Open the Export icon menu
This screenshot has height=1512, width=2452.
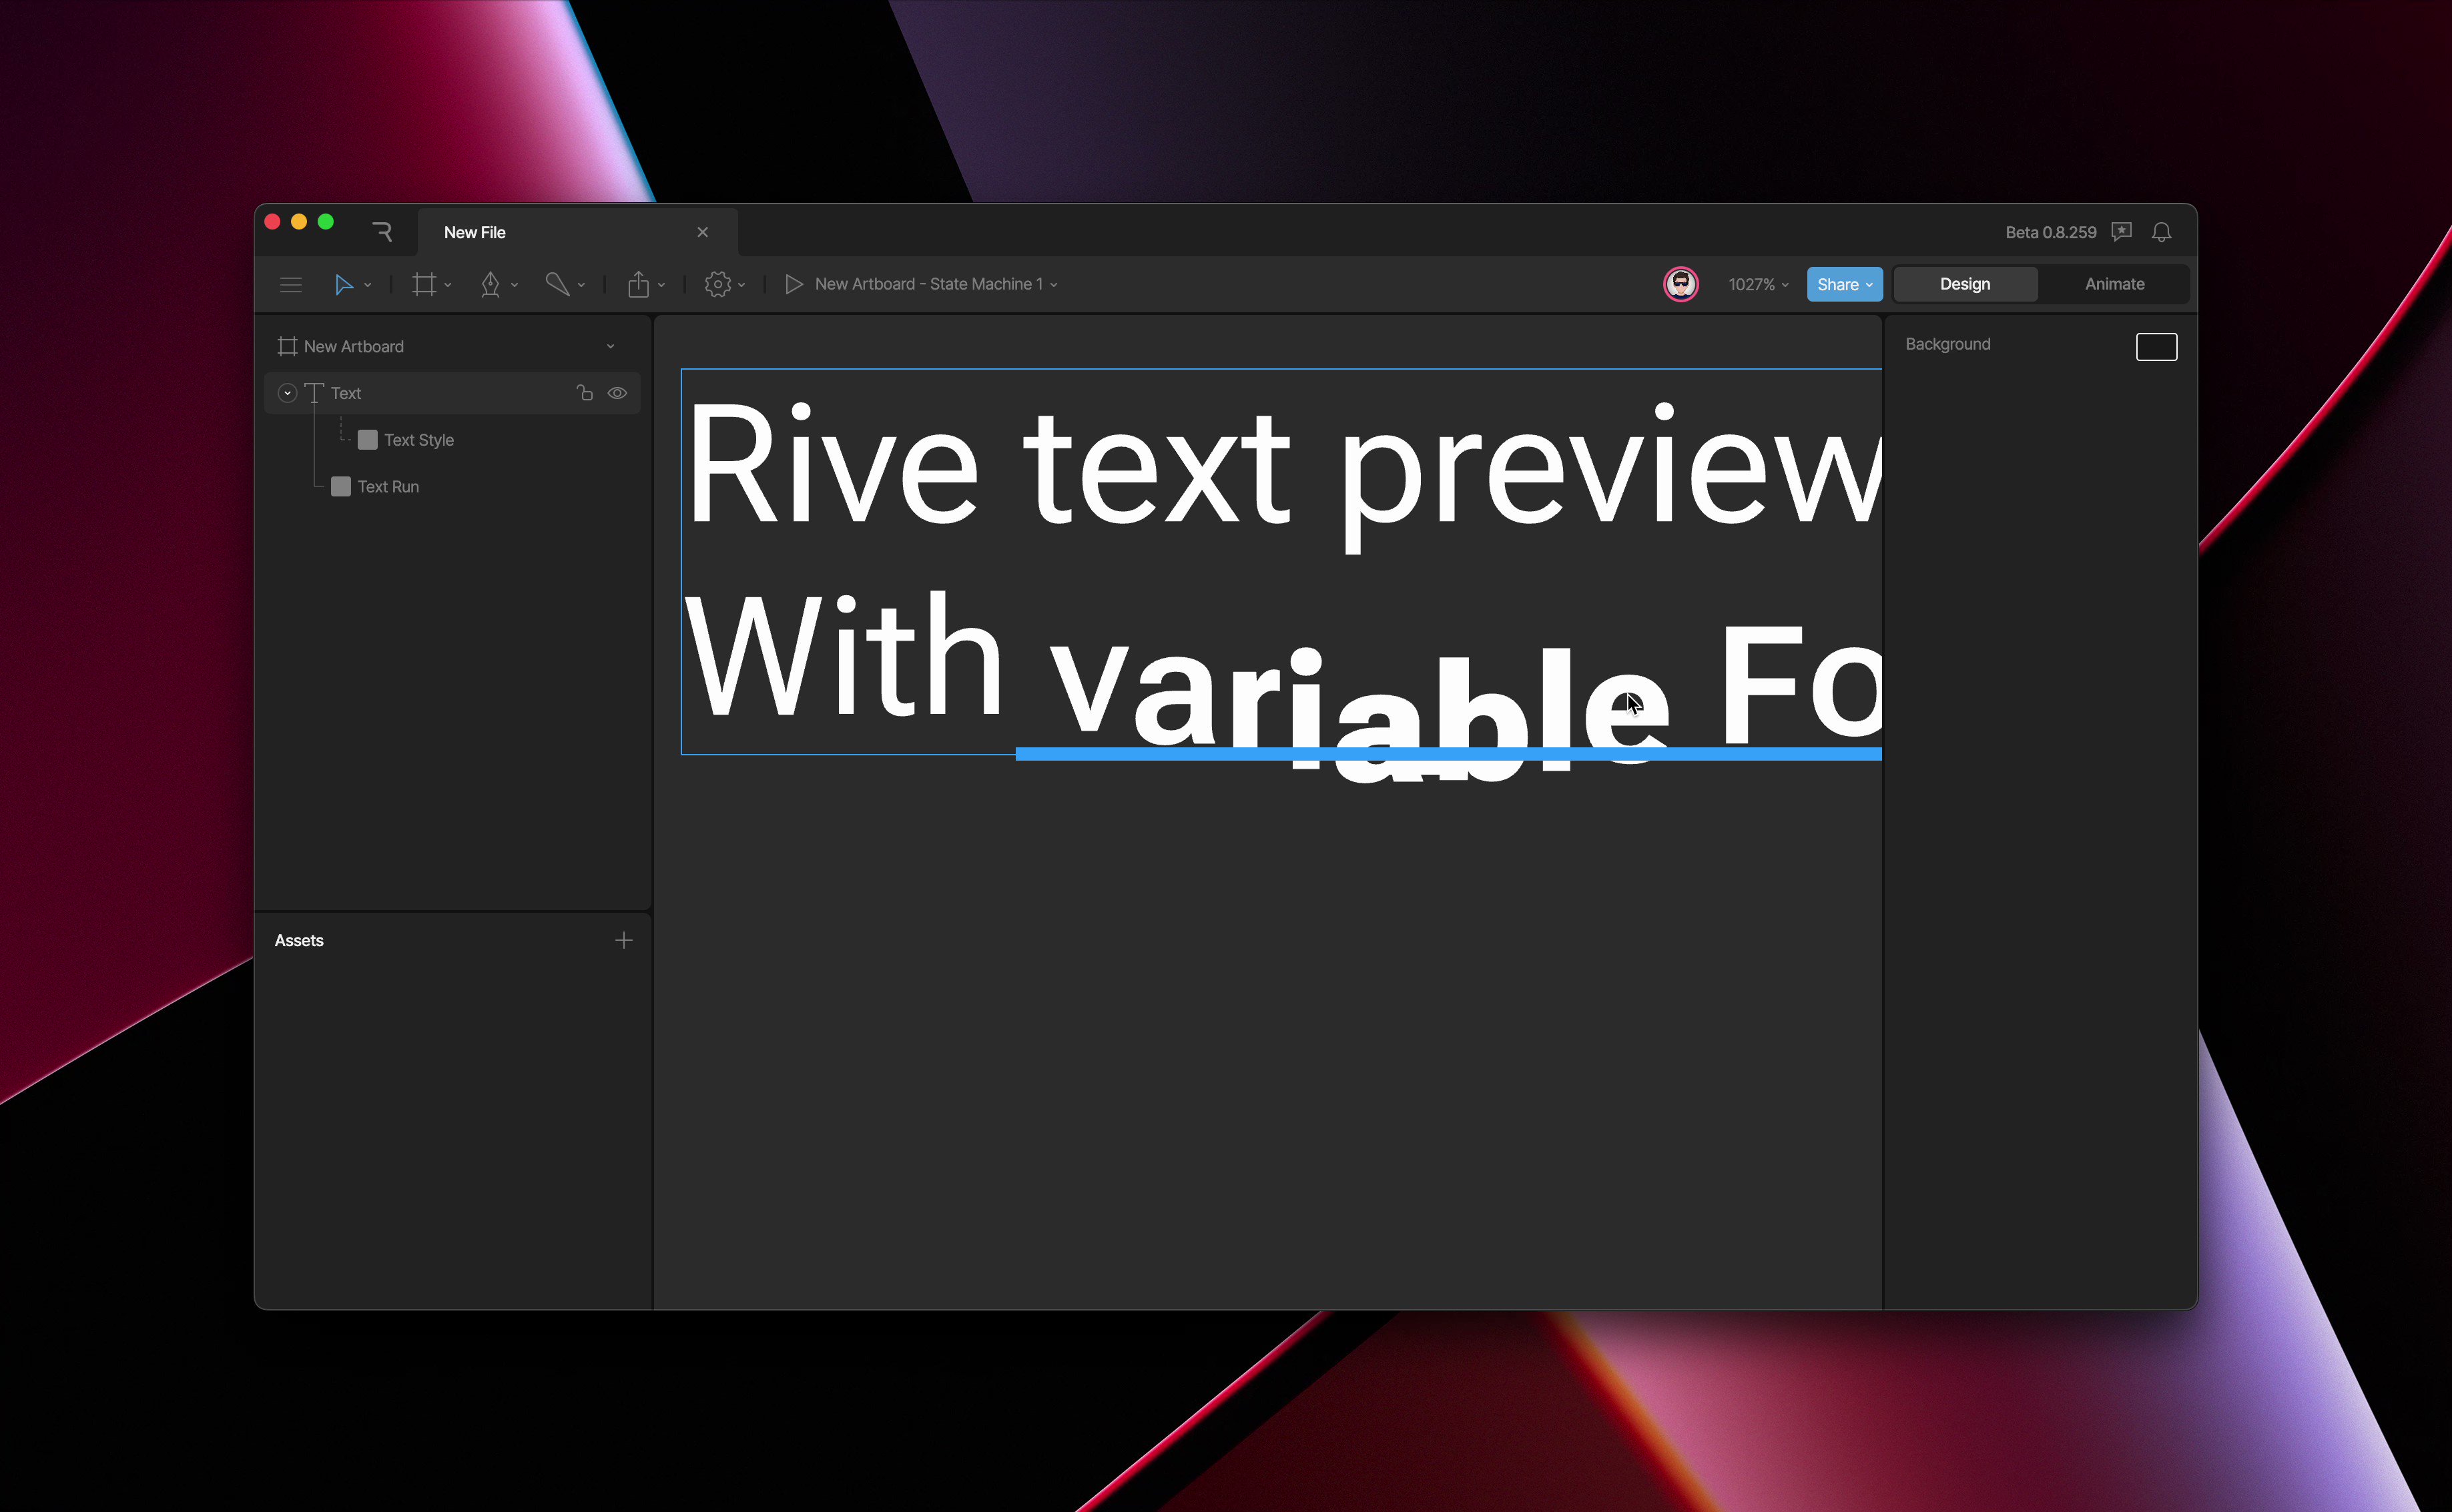point(638,285)
